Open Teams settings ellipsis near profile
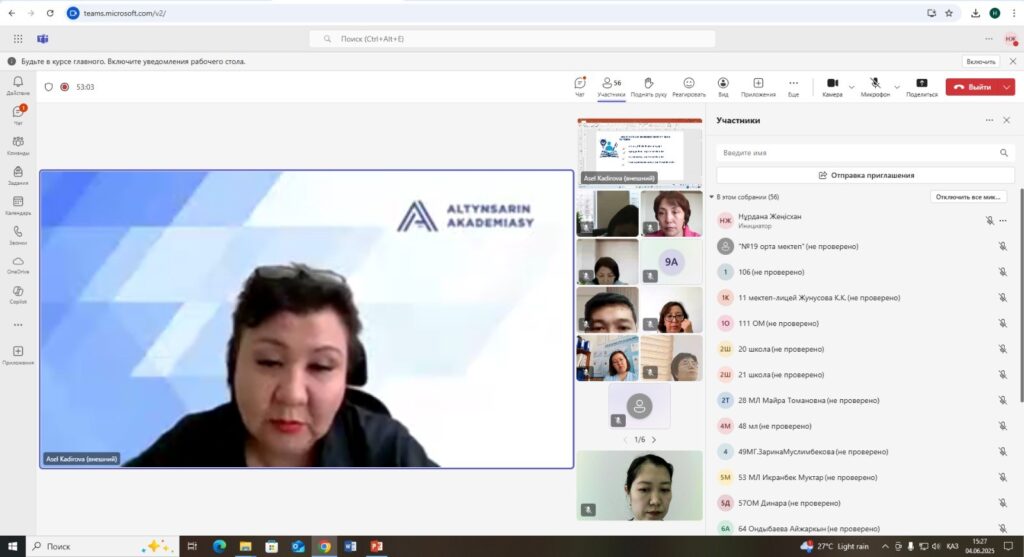Screen dimensions: 1024x557 (989, 39)
